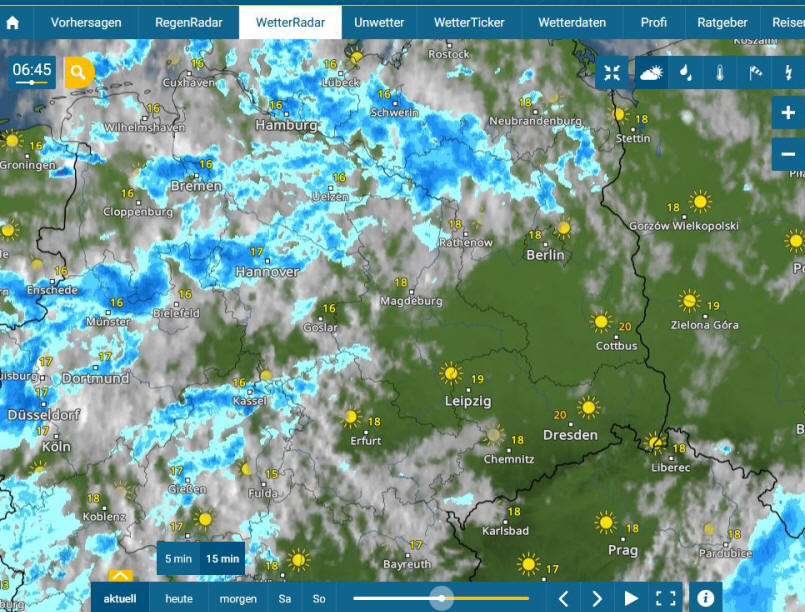Collapse map with the shrink arrows icon
This screenshot has height=612, width=805.
point(612,72)
